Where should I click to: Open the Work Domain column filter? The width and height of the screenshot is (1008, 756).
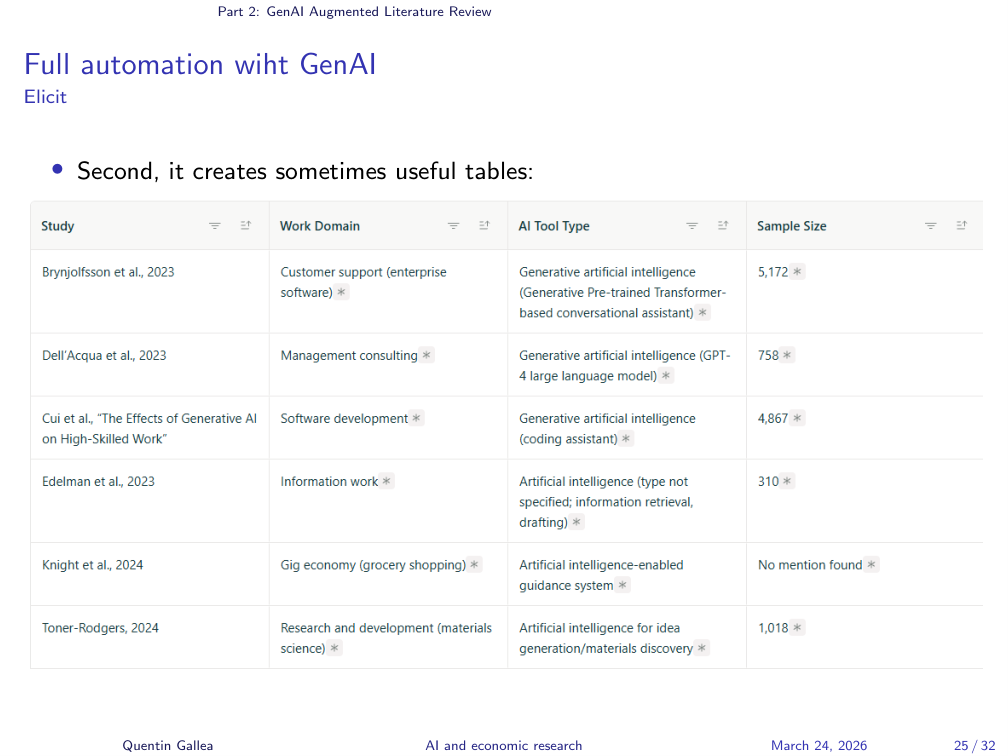(454, 226)
